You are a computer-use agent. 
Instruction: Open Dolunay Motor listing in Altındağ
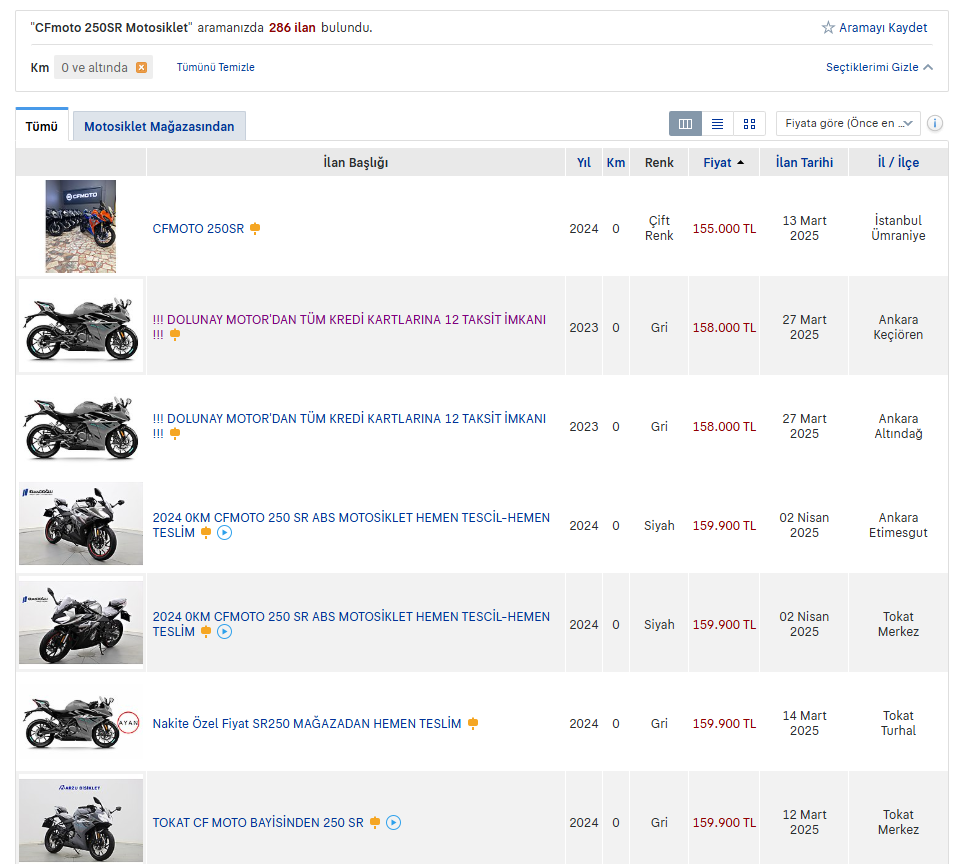point(349,426)
